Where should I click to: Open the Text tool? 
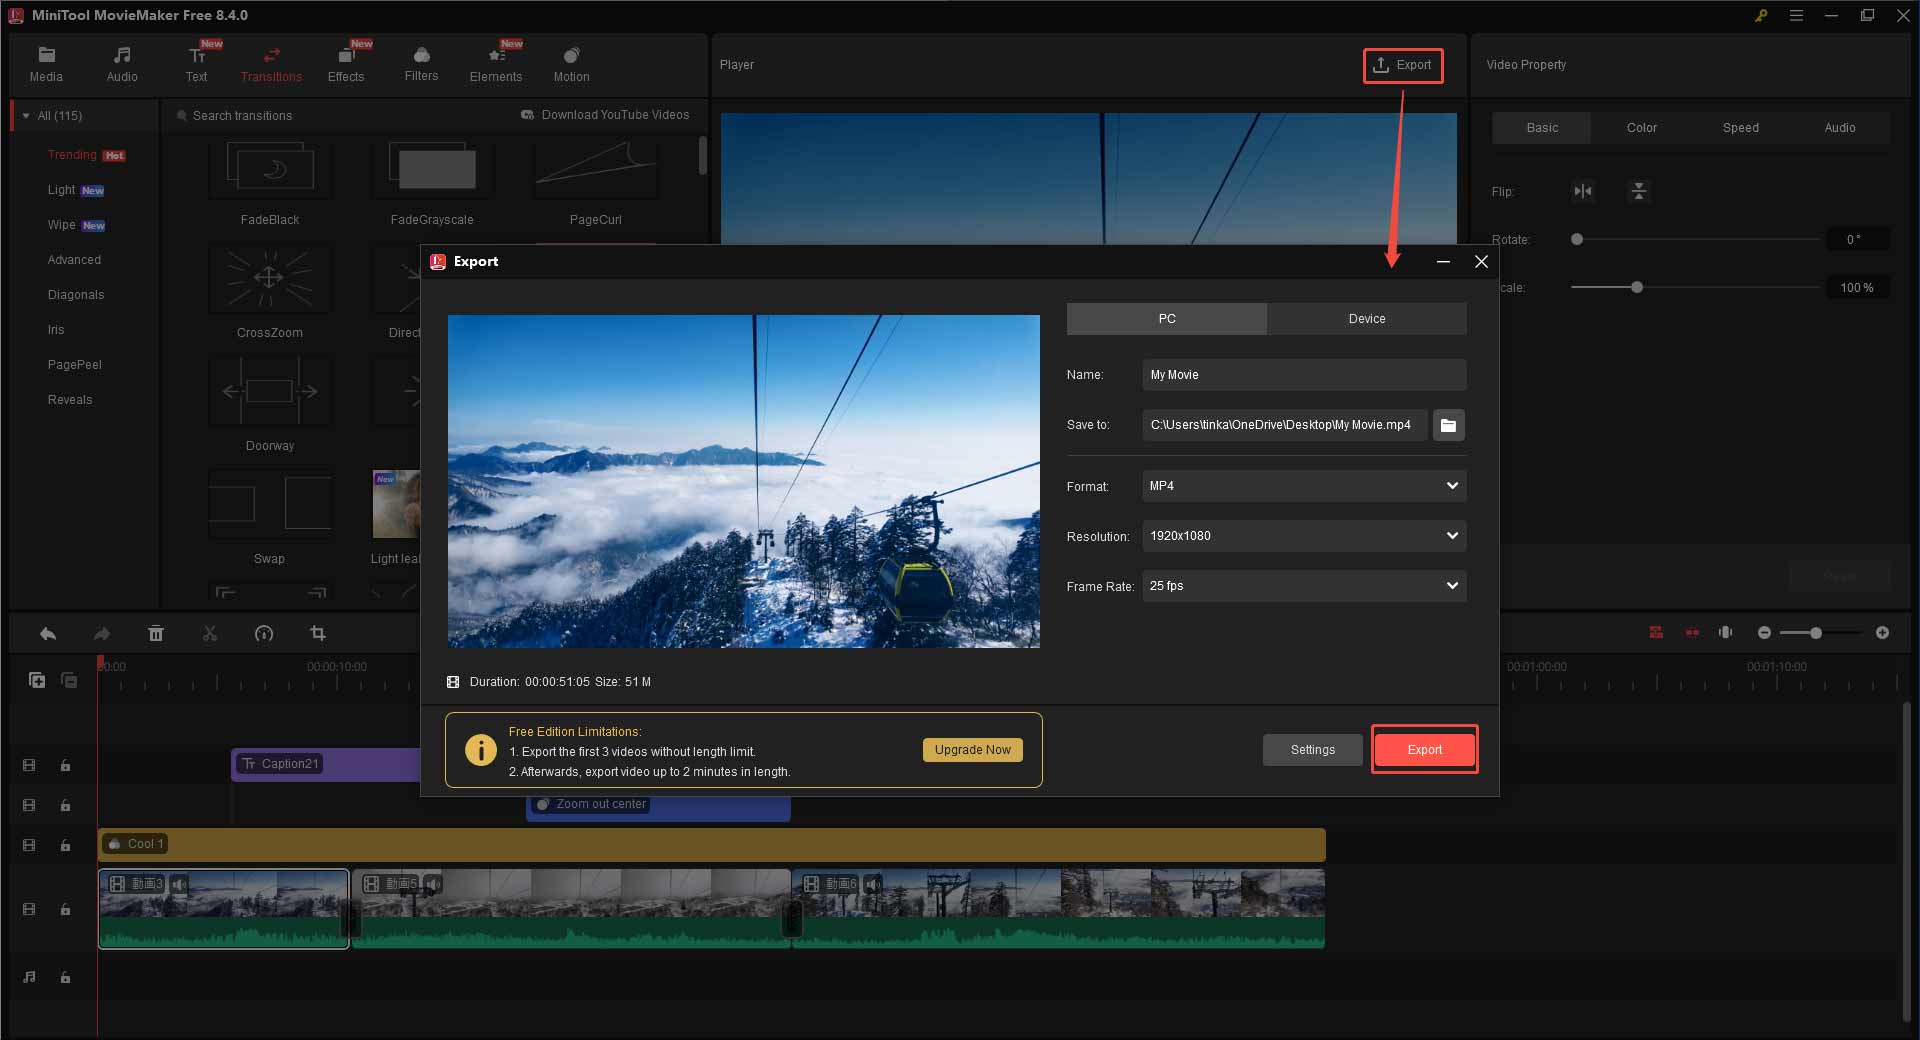click(x=196, y=63)
